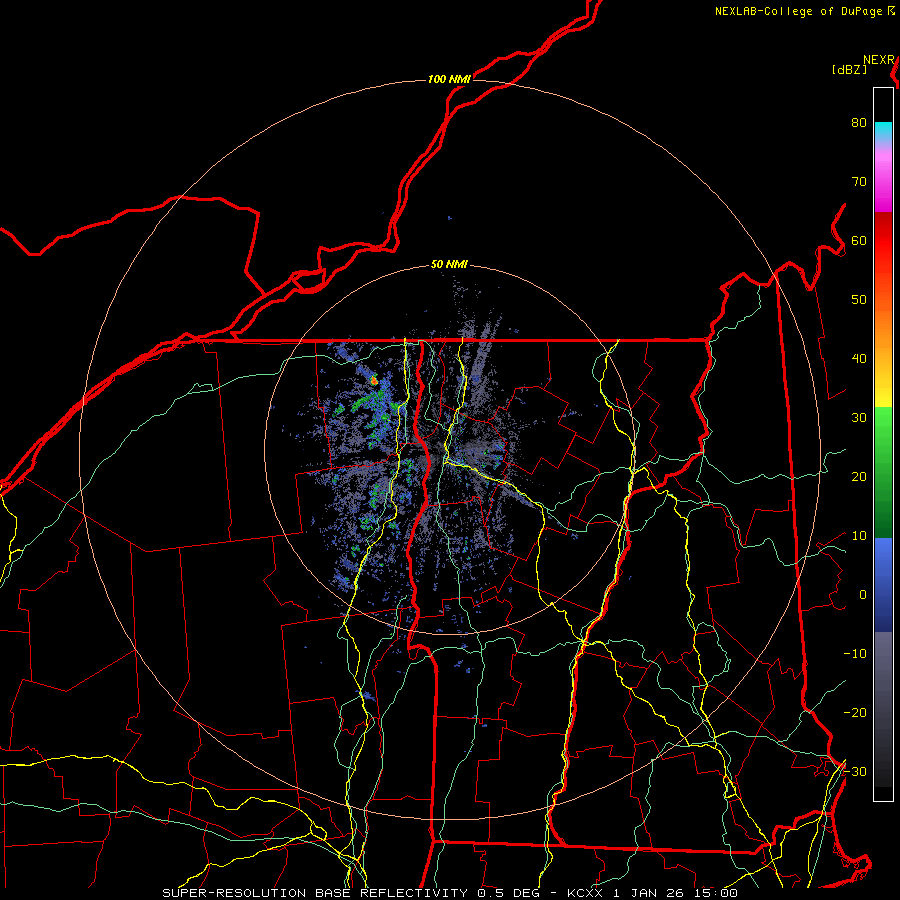Click the 80 value on dBZ scale
The image size is (900, 900).
pyautogui.click(x=859, y=123)
